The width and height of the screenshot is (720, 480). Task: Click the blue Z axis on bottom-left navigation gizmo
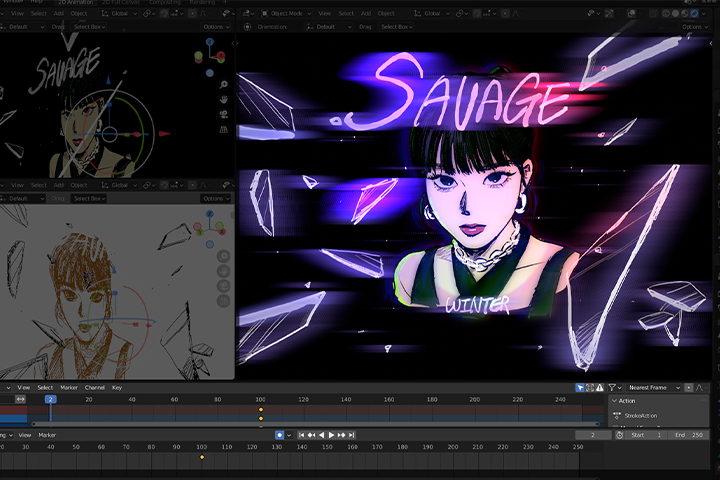pos(210,214)
